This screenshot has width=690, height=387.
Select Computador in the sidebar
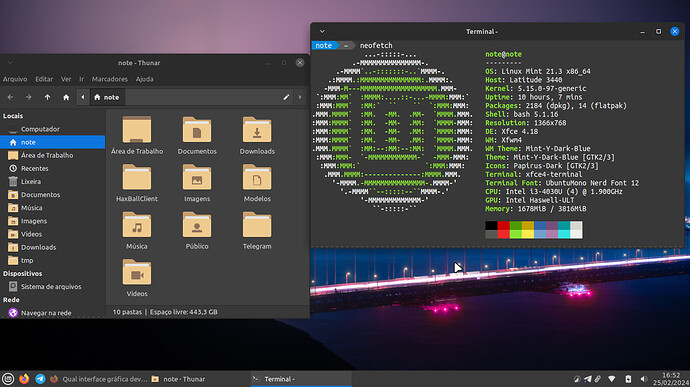(x=53, y=129)
